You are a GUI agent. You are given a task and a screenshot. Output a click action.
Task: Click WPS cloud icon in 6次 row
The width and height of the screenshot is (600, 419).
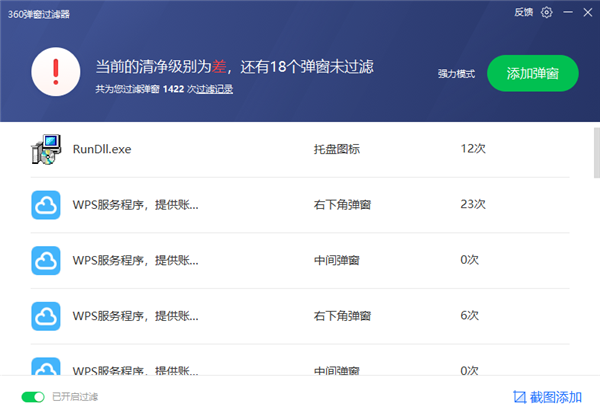46,316
